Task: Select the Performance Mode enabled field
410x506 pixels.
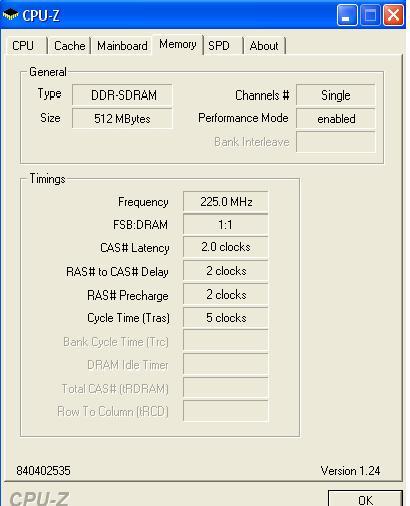Action: click(x=336, y=118)
